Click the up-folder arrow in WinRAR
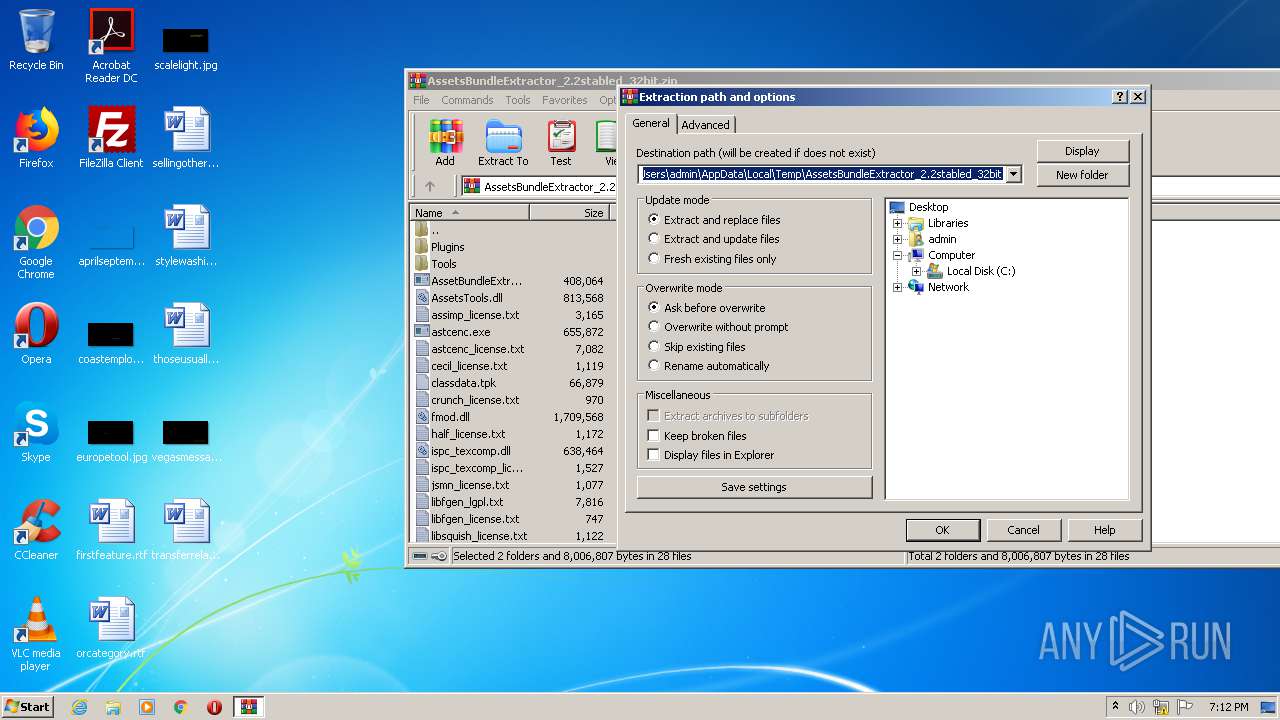The height and width of the screenshot is (720, 1280). pos(430,186)
